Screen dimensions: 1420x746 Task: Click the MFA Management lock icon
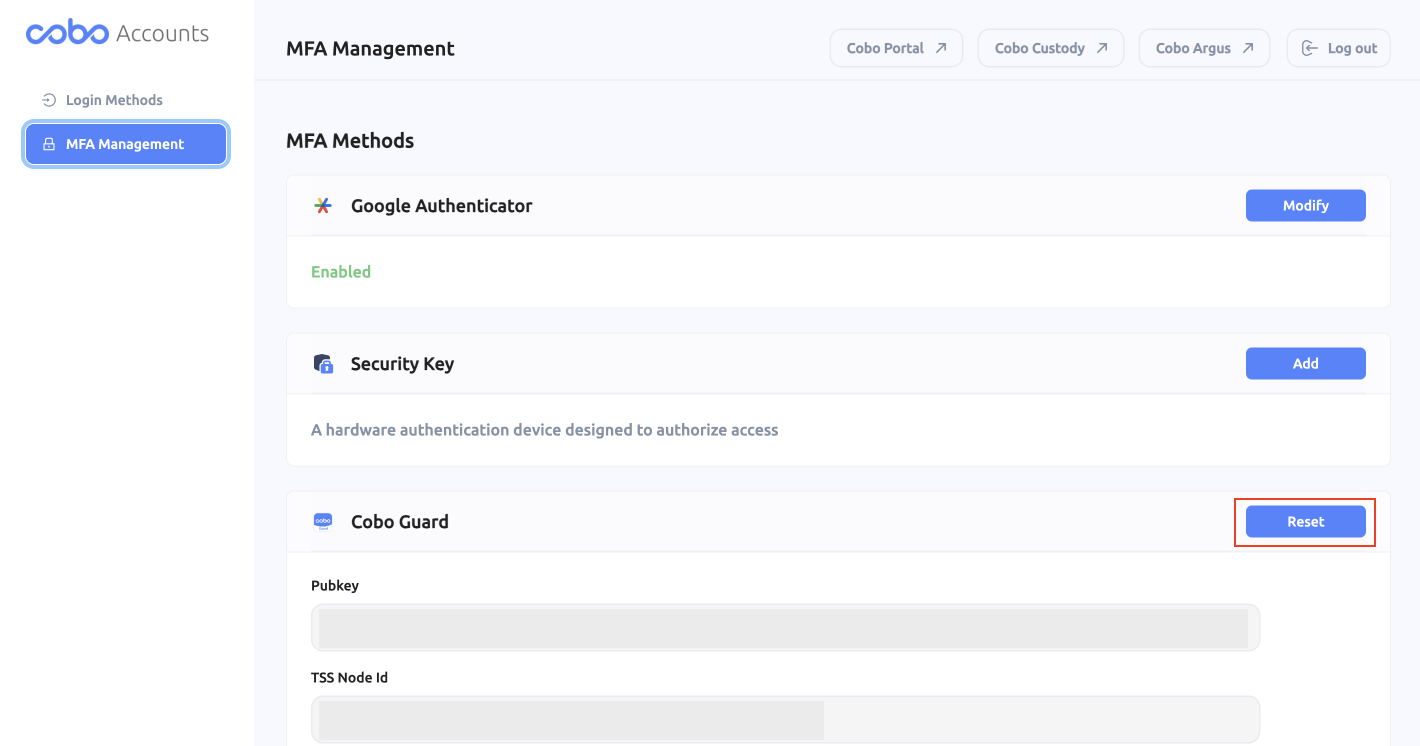(x=48, y=144)
